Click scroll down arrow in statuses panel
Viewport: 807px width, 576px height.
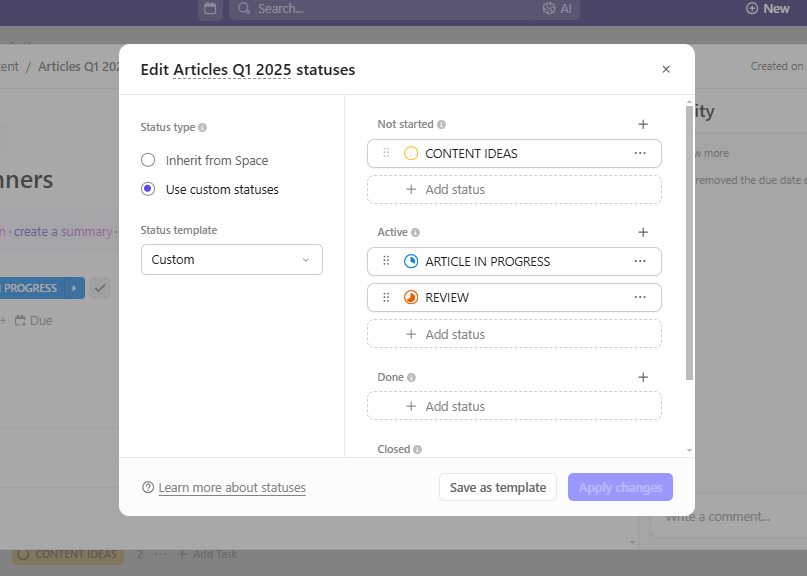click(x=690, y=450)
